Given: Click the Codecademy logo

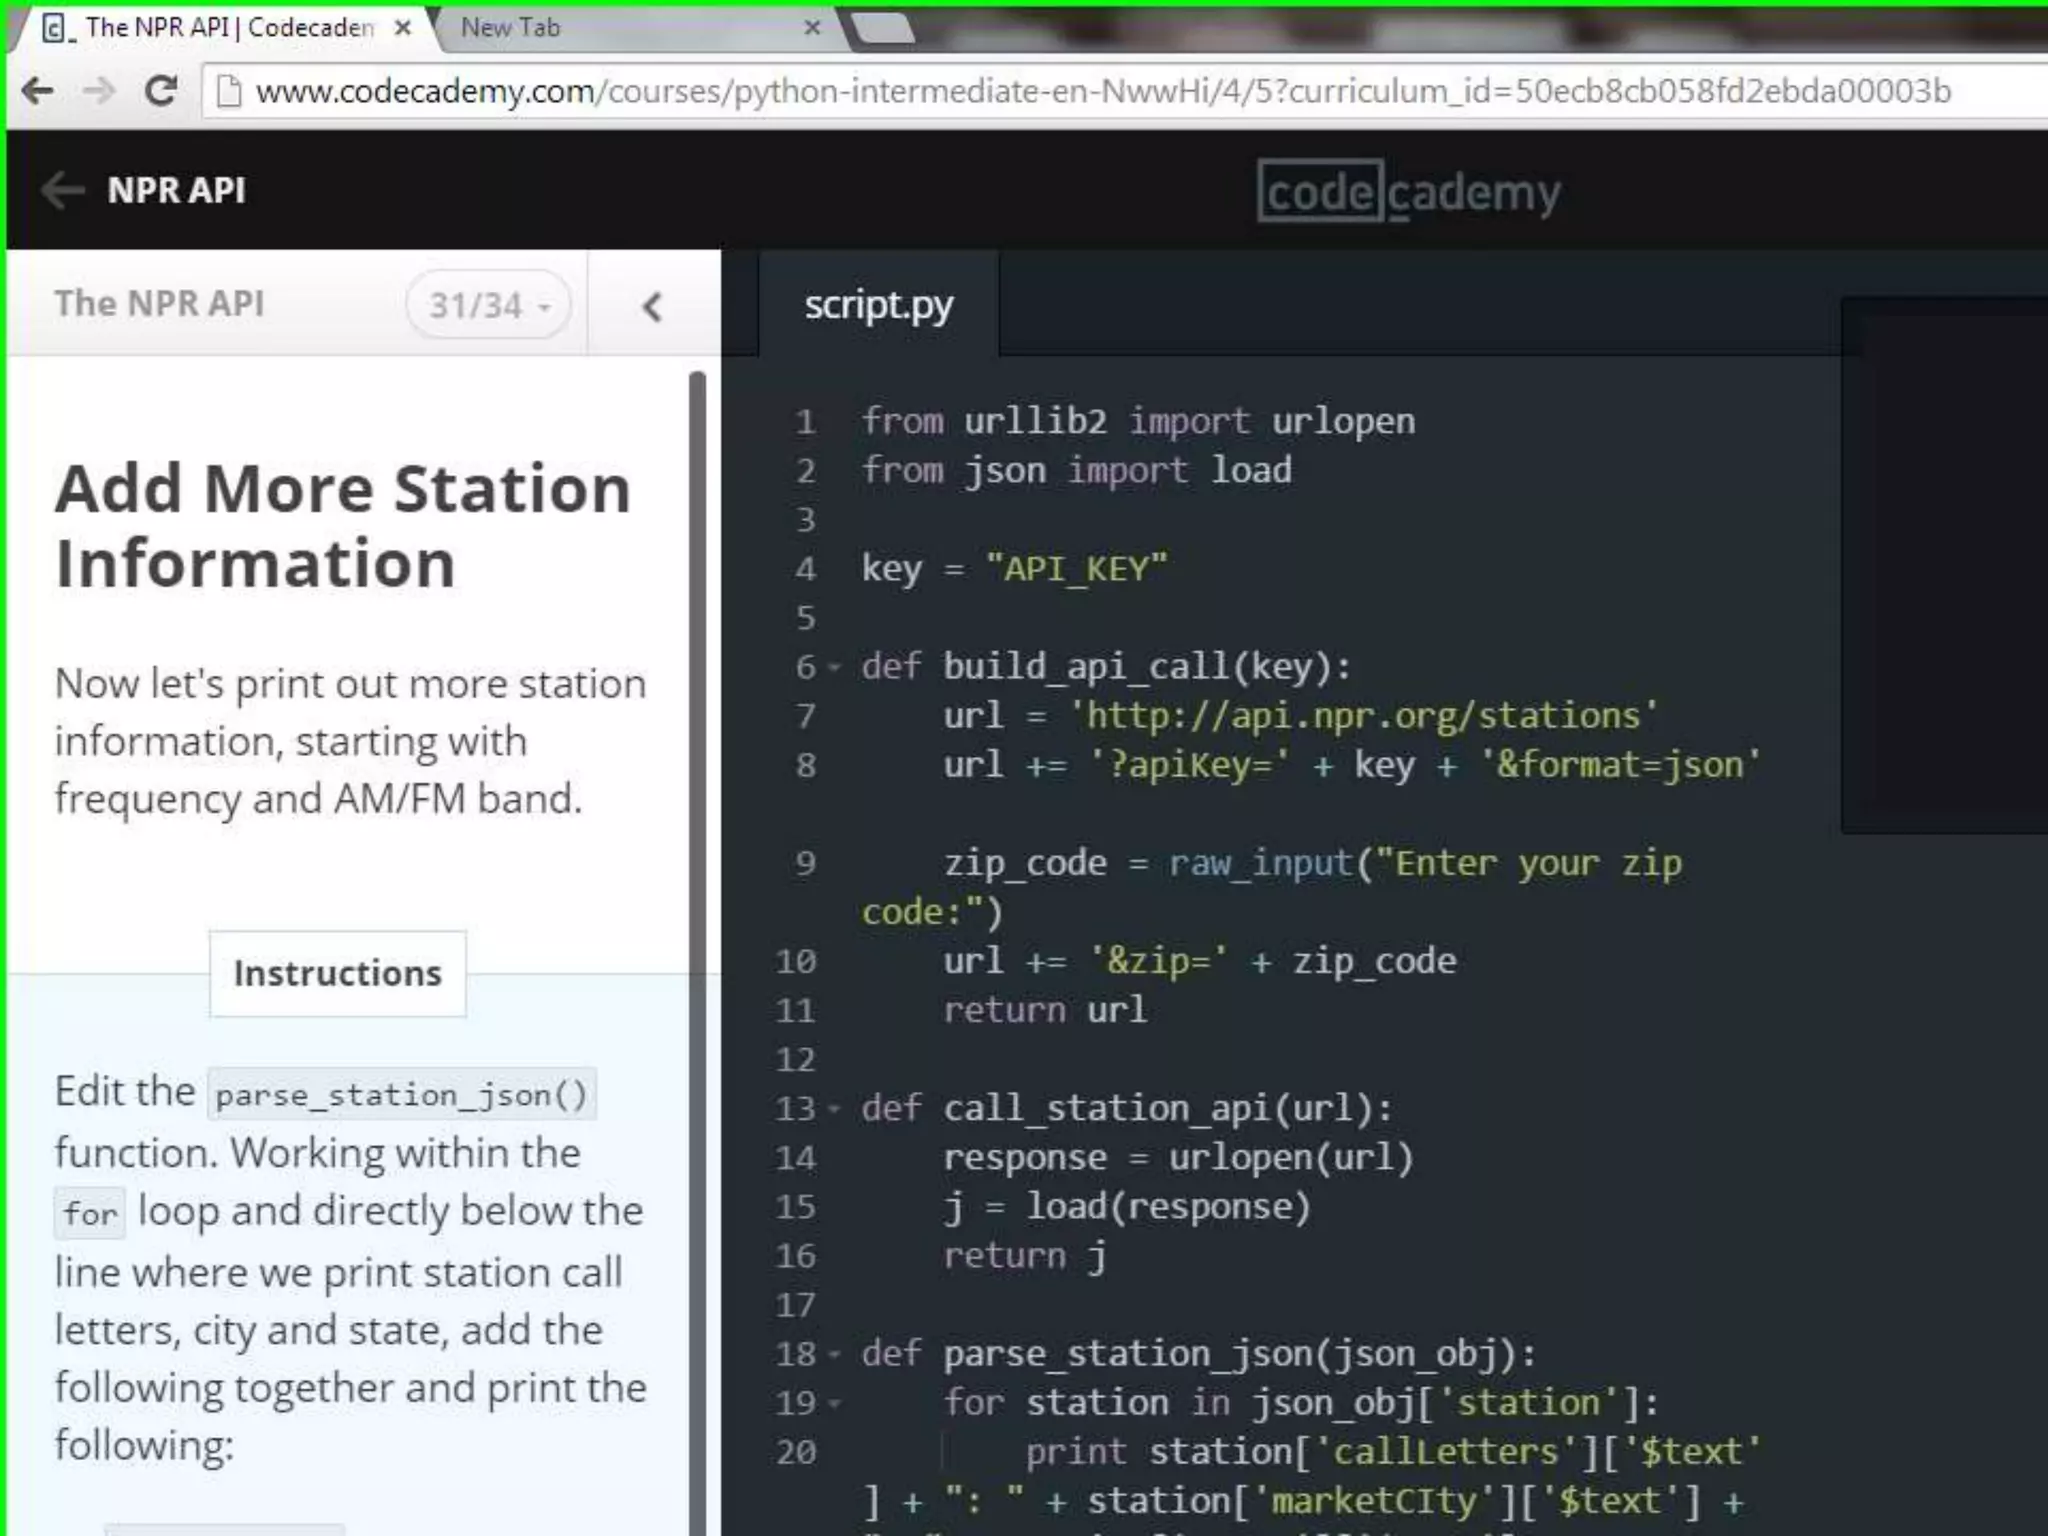Looking at the screenshot, I should (x=1408, y=191).
